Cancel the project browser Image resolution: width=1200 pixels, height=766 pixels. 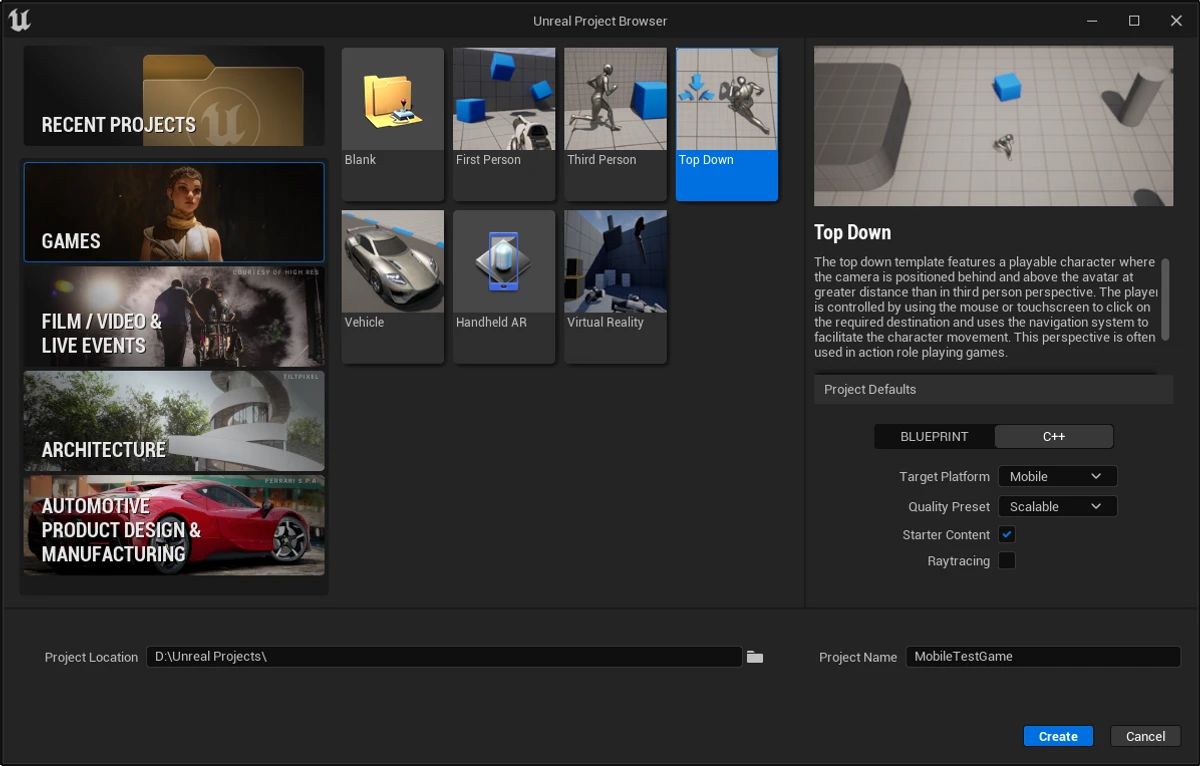coord(1145,737)
